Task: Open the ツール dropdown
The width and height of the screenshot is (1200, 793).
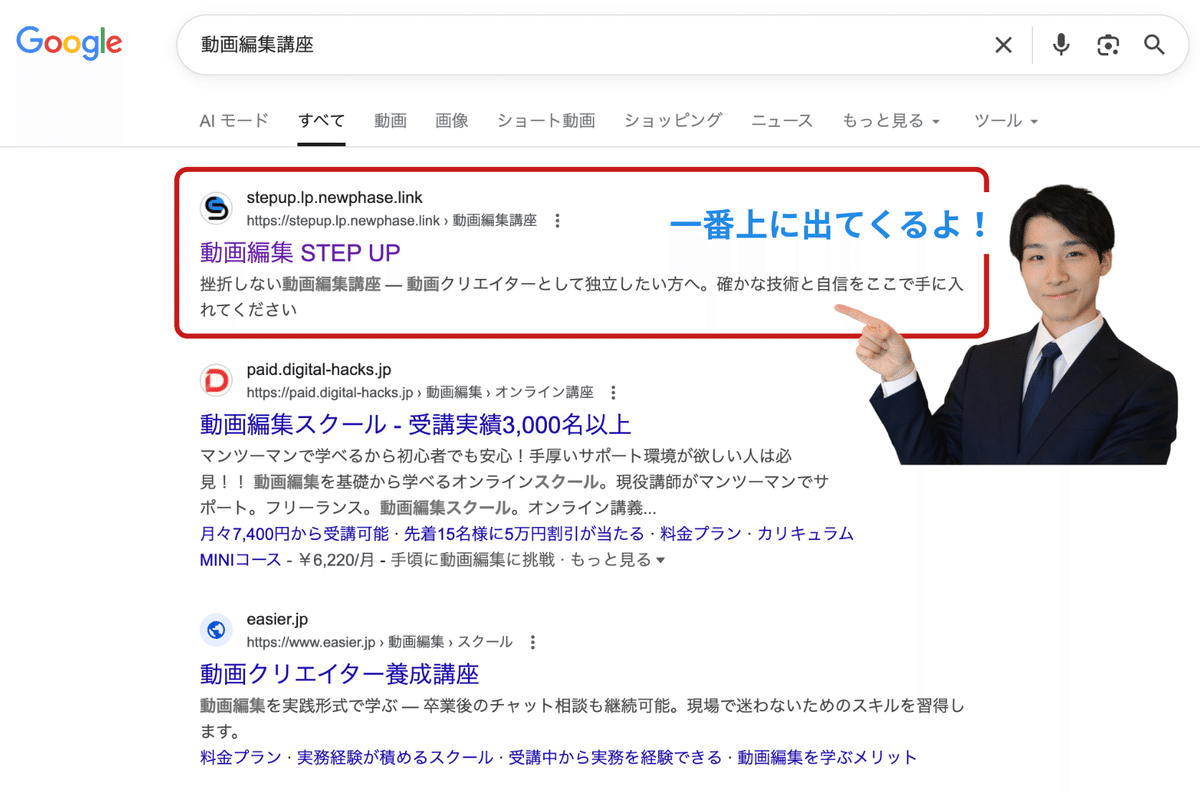Action: click(1006, 120)
